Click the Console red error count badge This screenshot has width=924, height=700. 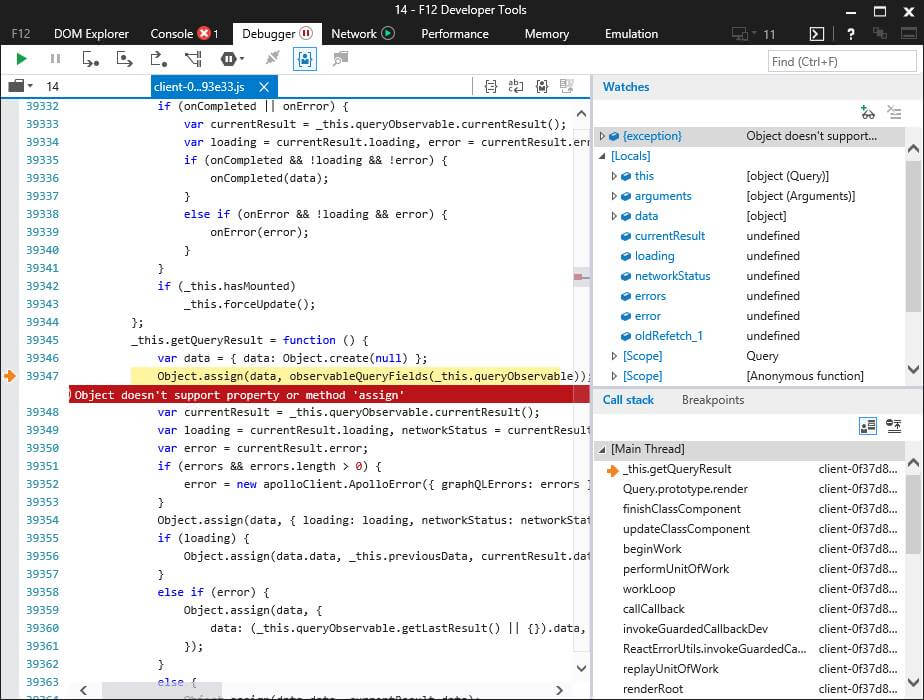pyautogui.click(x=204, y=34)
